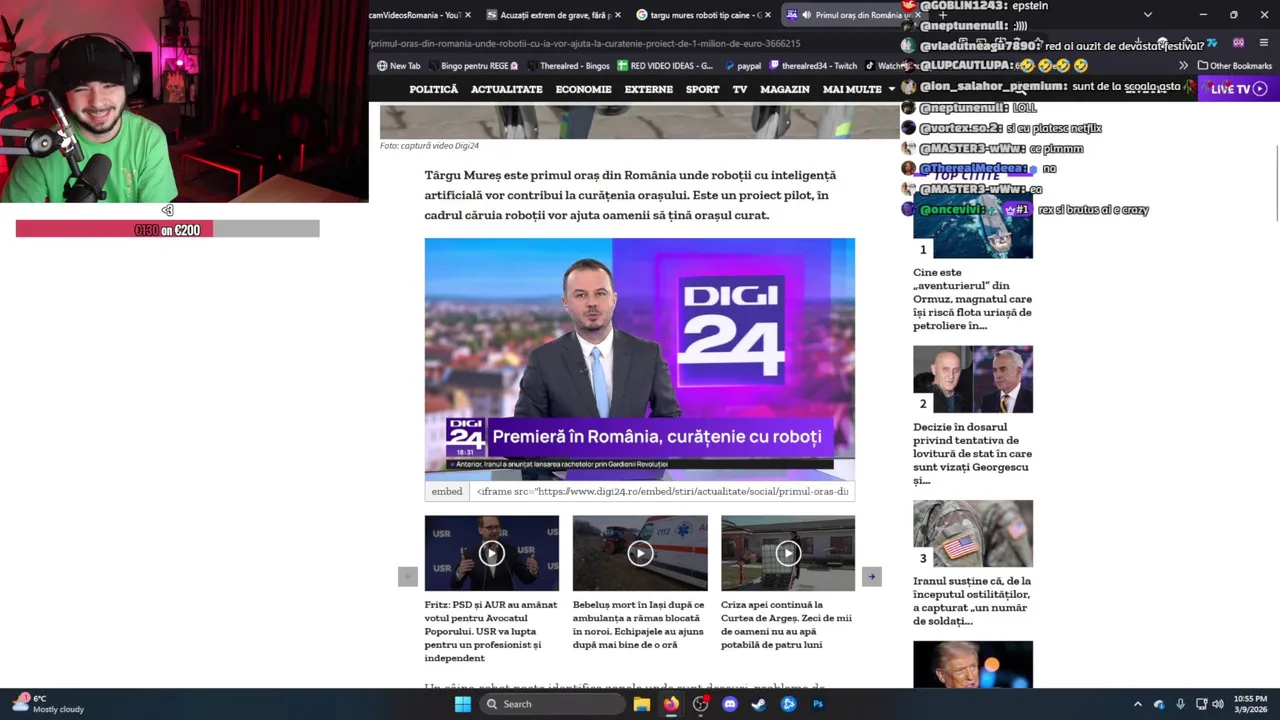The height and width of the screenshot is (720, 1280).
Task: Play the 'Fritz: PSD și AUR' video thumbnail
Action: point(491,553)
